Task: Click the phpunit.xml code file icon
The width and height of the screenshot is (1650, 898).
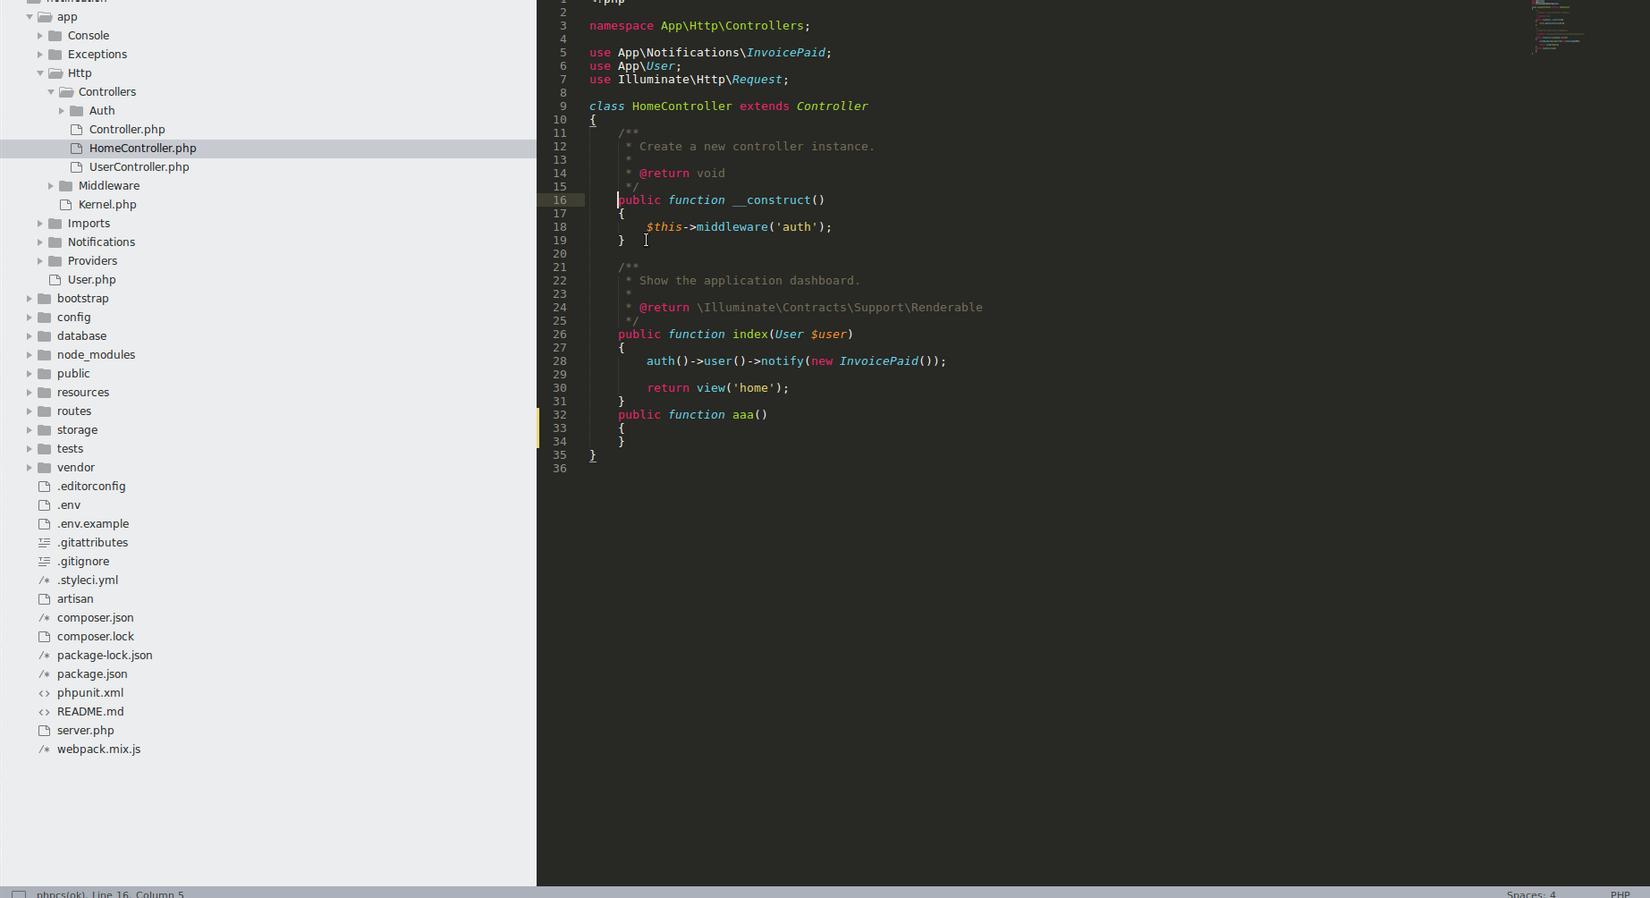Action: pos(44,693)
